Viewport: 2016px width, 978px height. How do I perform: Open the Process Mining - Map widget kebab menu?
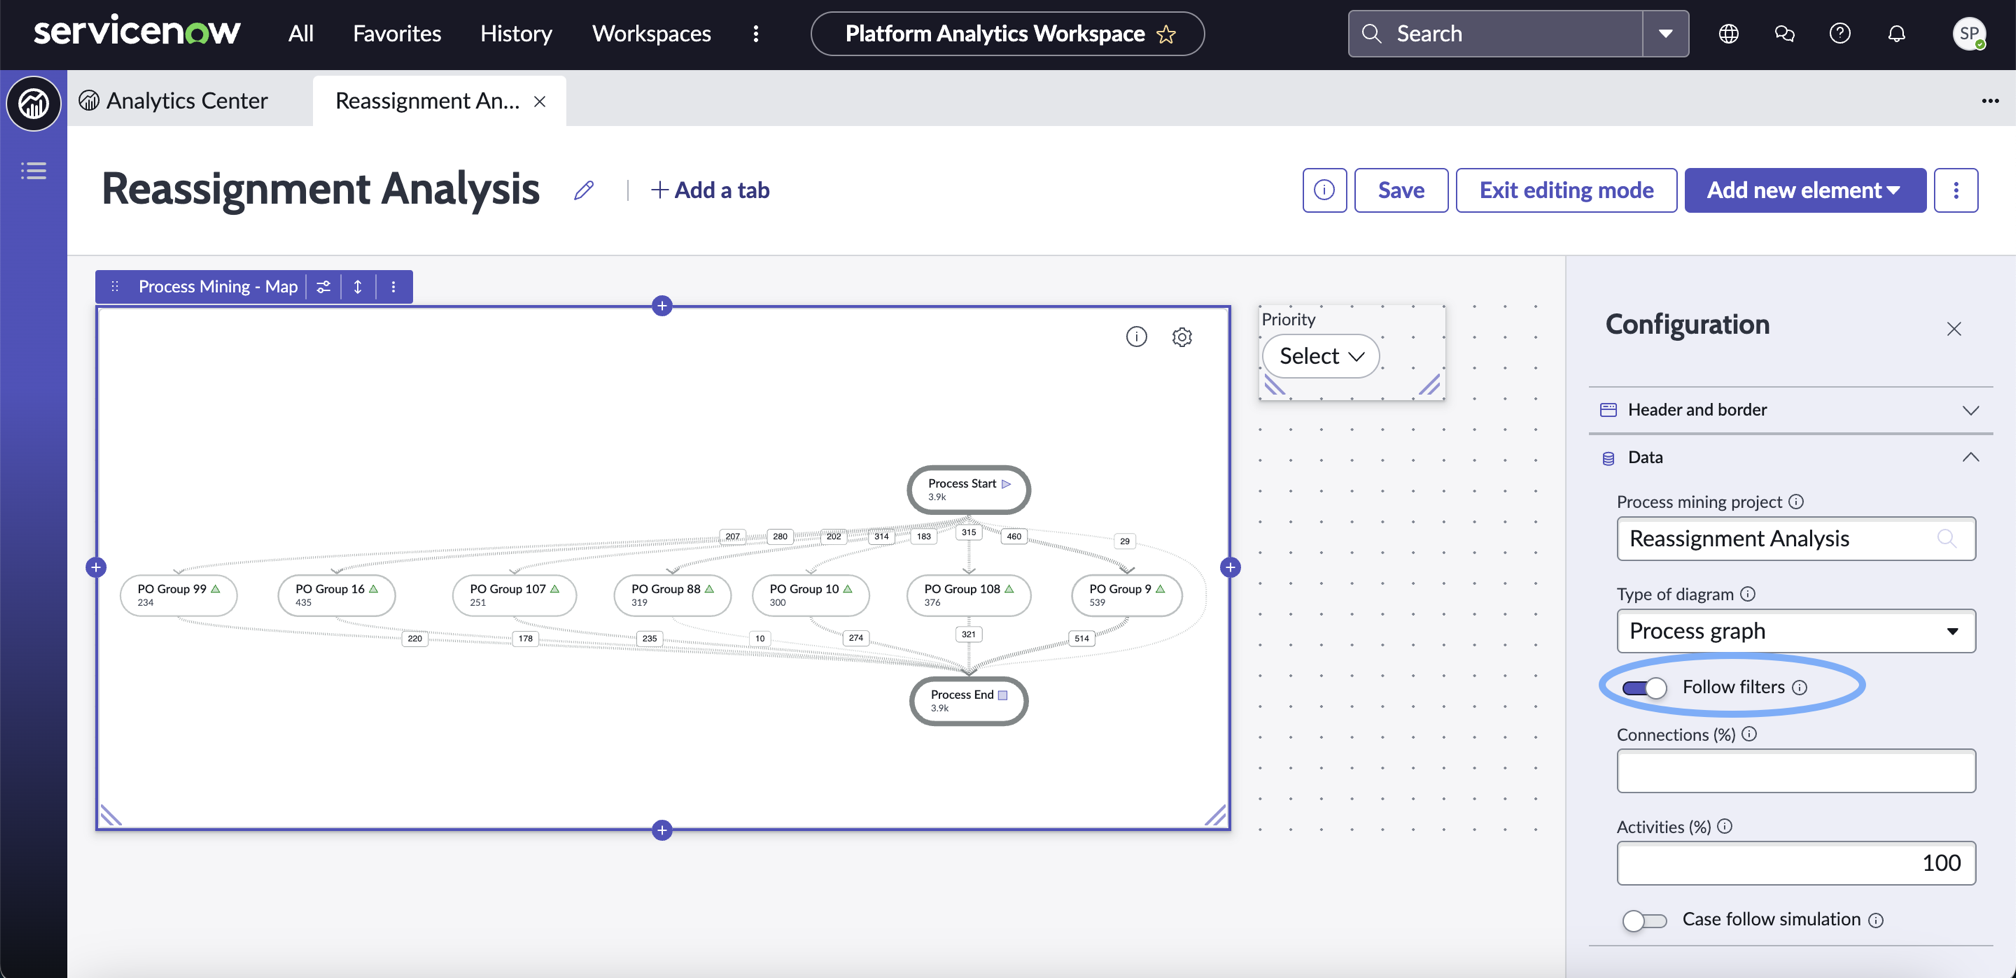click(x=394, y=287)
